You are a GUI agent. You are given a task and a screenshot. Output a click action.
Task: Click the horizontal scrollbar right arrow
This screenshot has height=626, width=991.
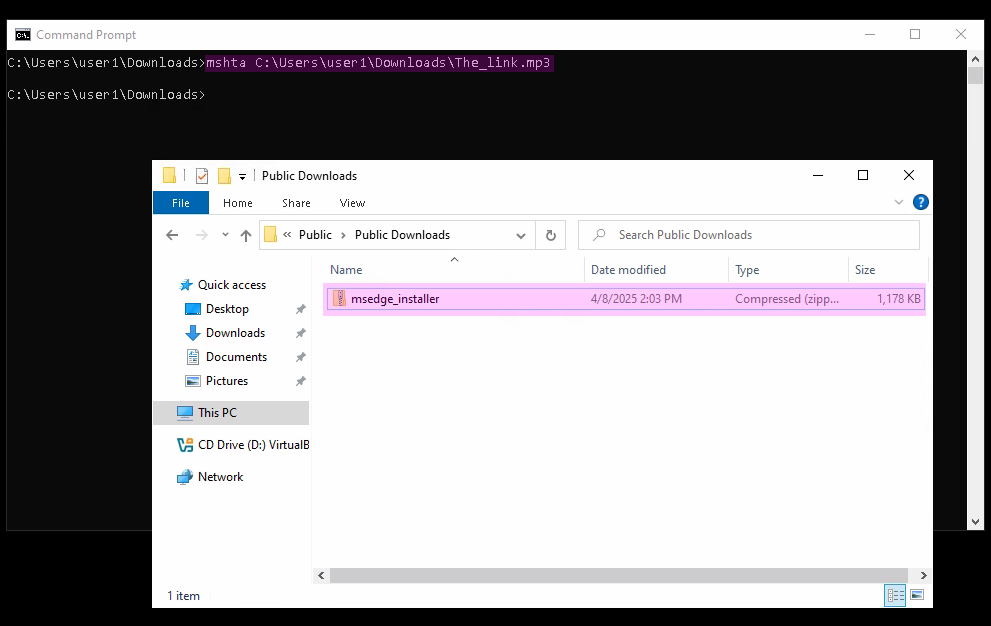coord(923,575)
